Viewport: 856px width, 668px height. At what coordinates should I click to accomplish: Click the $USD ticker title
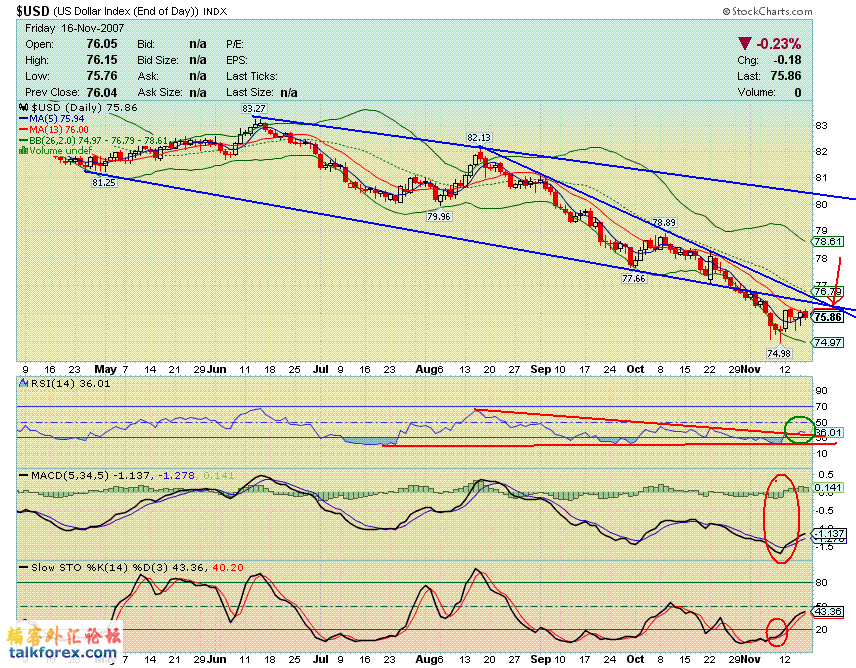(x=32, y=11)
